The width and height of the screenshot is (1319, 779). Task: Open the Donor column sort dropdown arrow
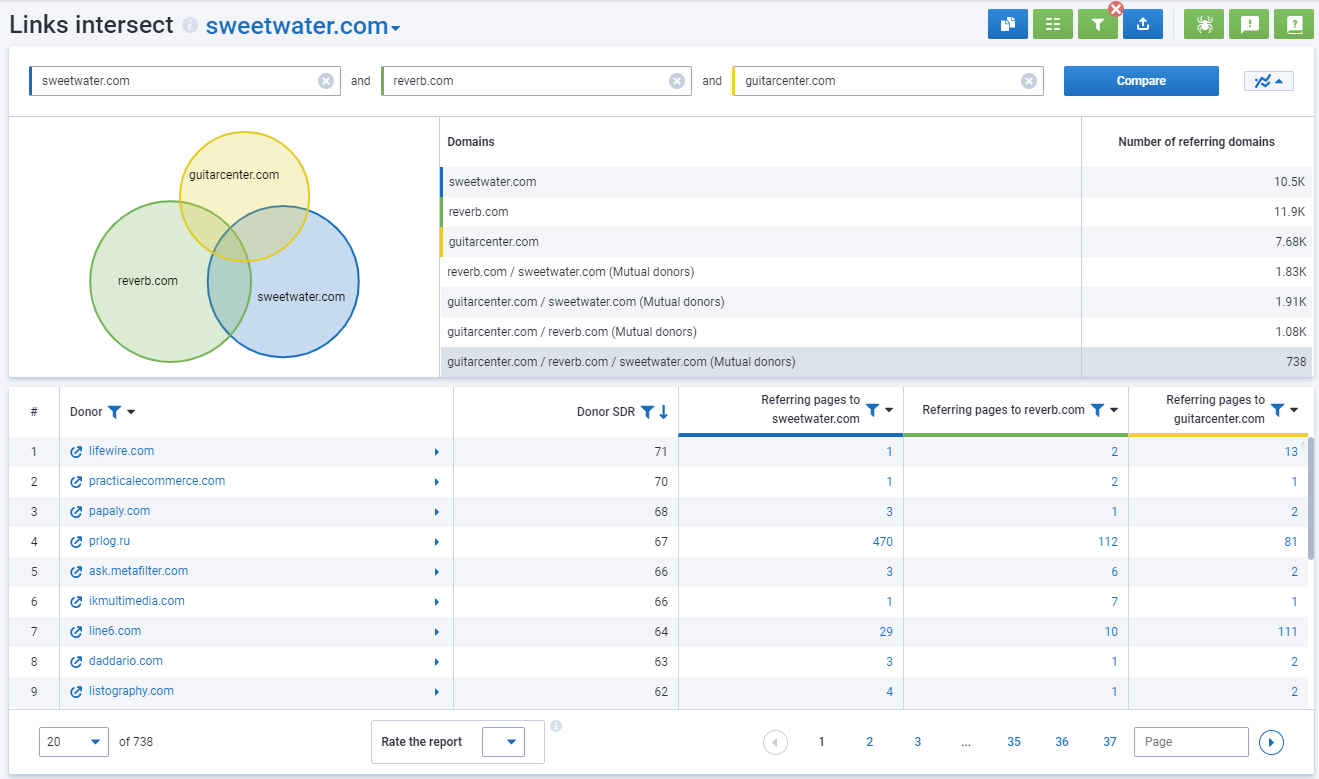[131, 412]
